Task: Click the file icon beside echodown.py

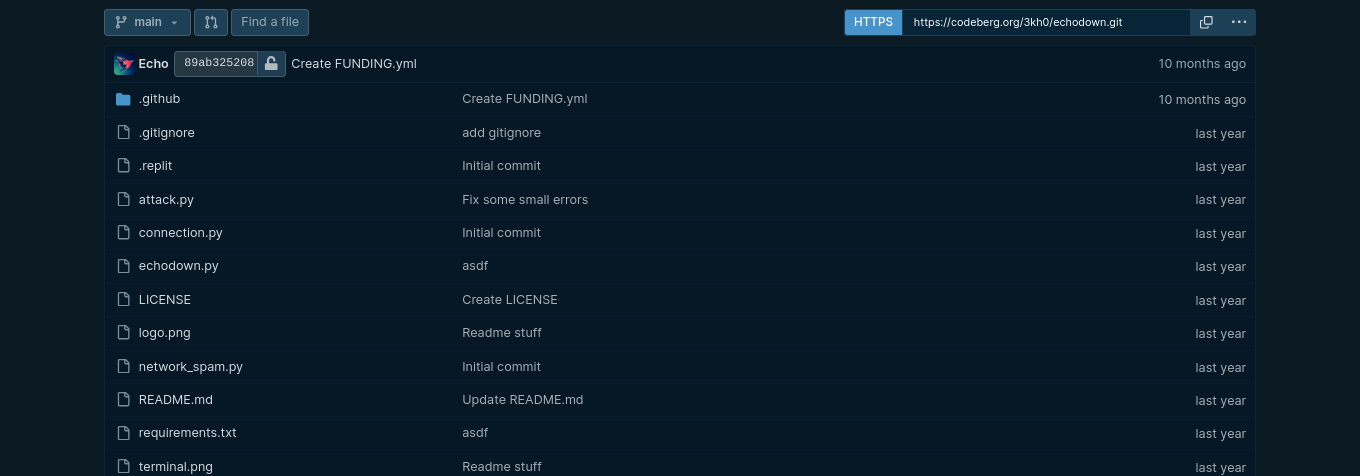Action: (x=123, y=266)
